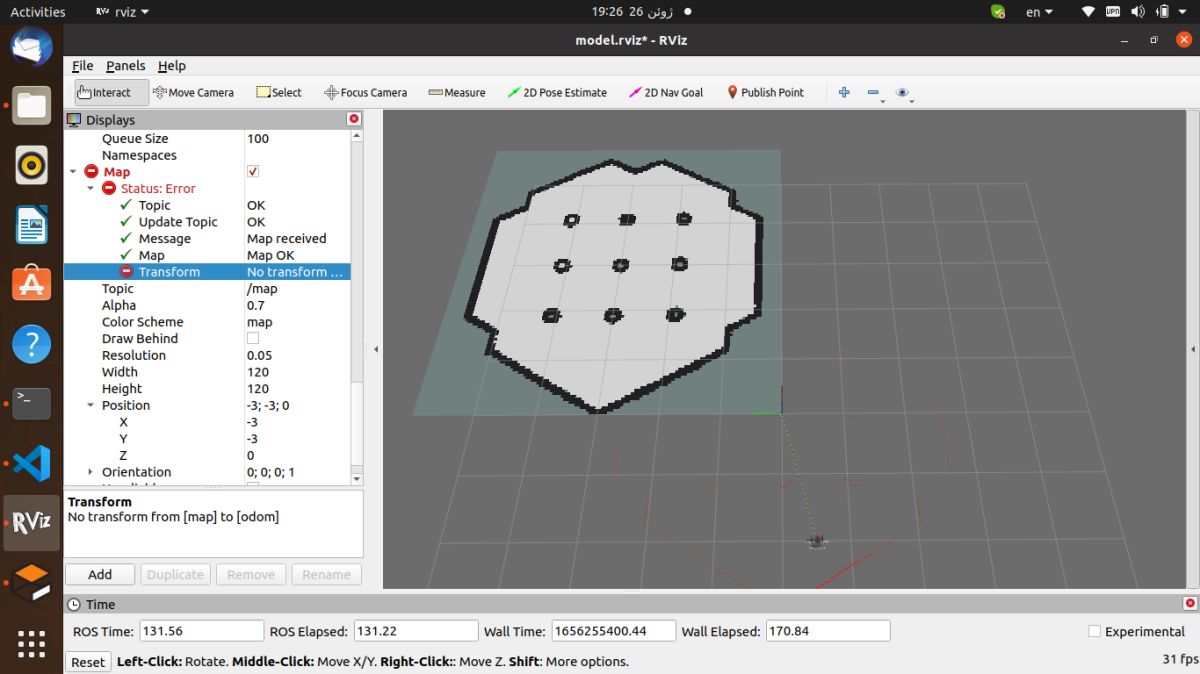Open the File menu
Image resolution: width=1200 pixels, height=674 pixels.
click(x=83, y=66)
